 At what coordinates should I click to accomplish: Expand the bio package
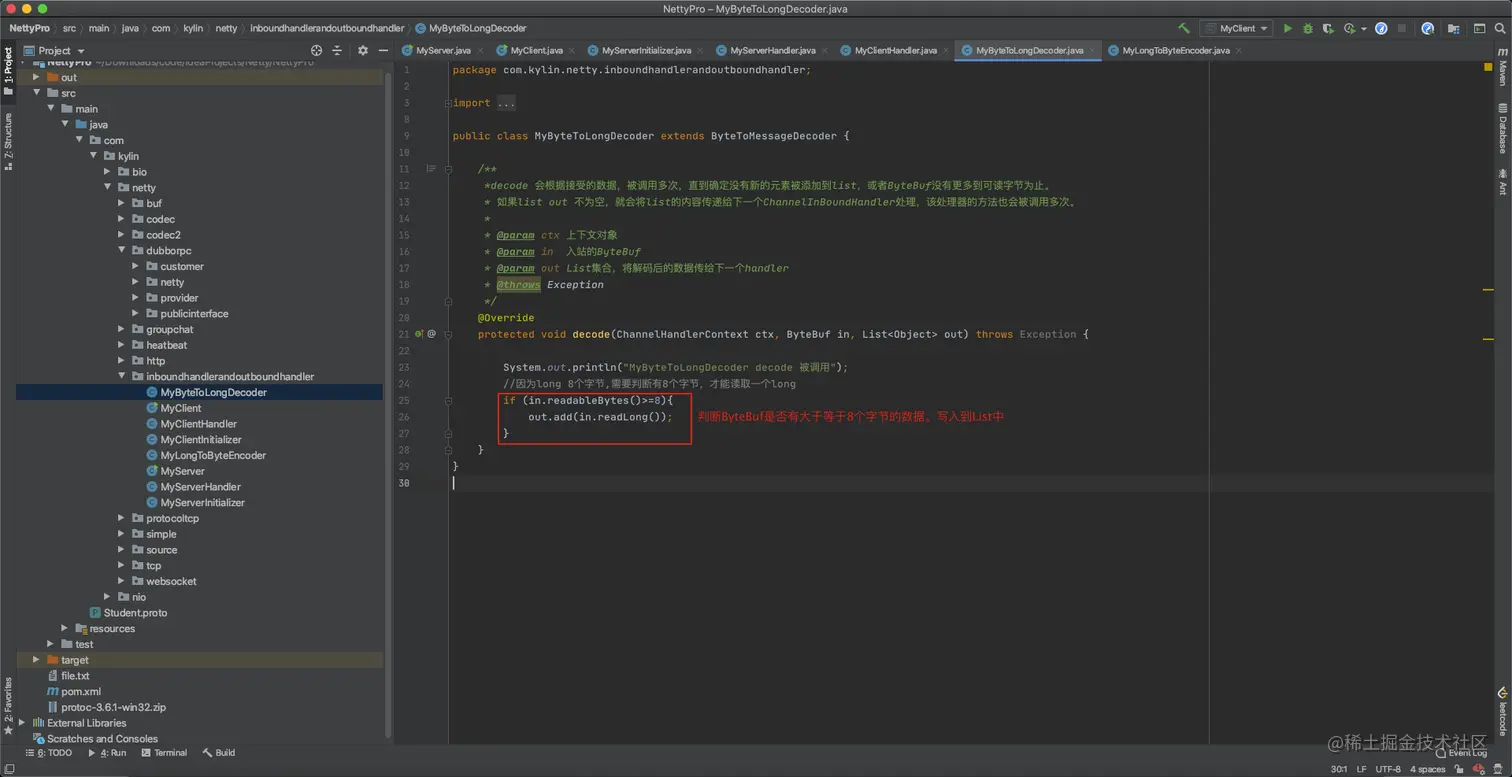(108, 171)
